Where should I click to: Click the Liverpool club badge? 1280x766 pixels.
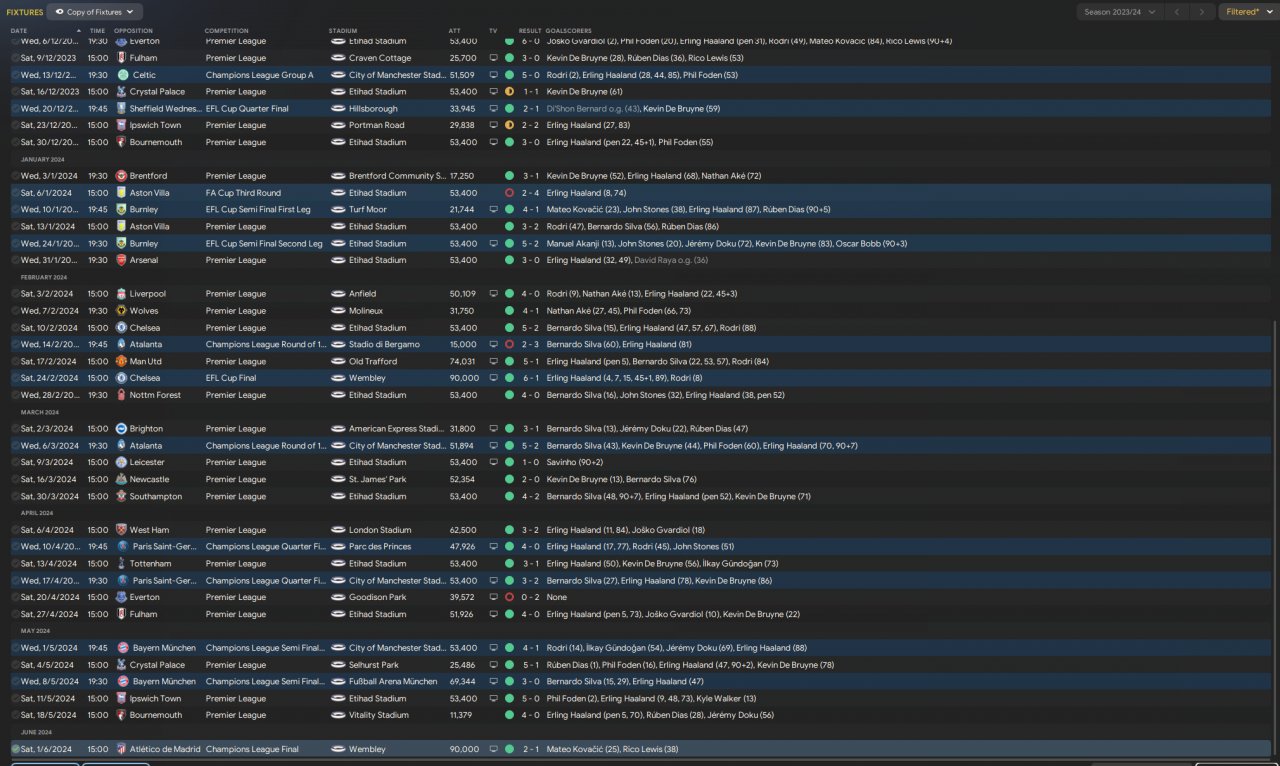pyautogui.click(x=122, y=294)
